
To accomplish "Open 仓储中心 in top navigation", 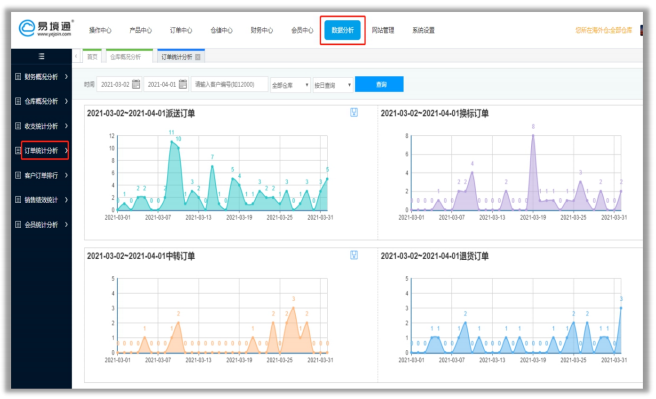I will pyautogui.click(x=221, y=30).
